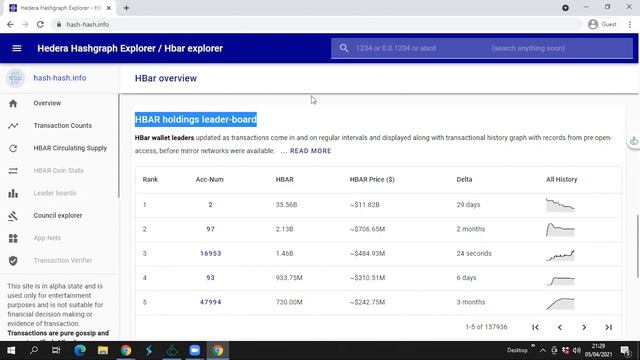Open Windows Start menu
The image size is (640, 360).
tap(11, 350)
